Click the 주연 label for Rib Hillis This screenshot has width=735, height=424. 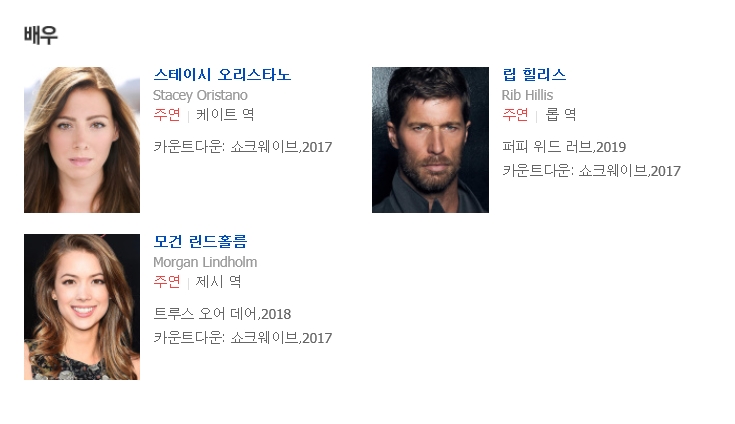coord(515,114)
